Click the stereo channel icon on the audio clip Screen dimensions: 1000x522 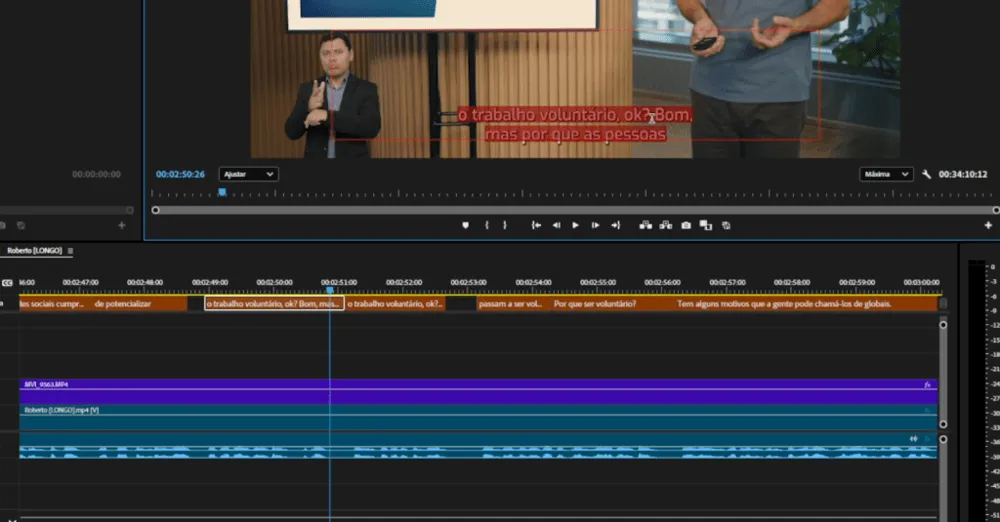click(913, 438)
